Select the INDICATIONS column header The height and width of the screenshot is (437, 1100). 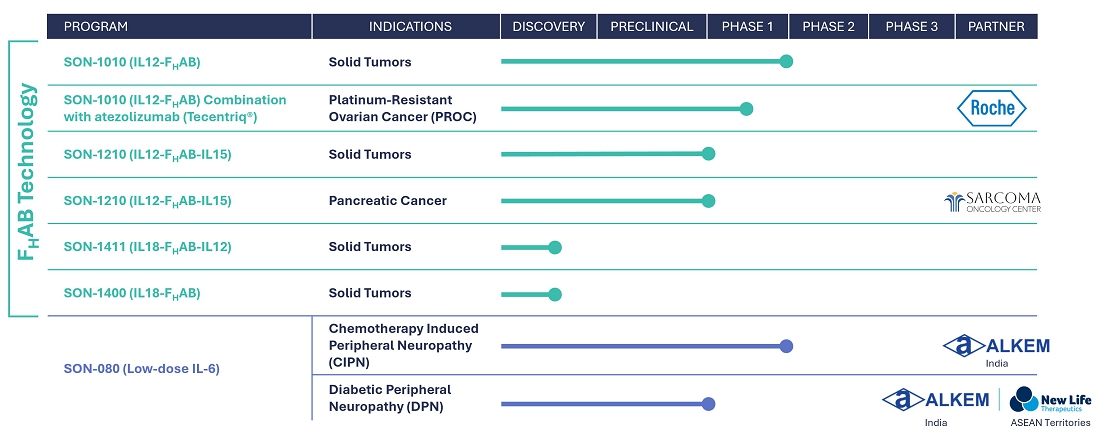[x=410, y=27]
